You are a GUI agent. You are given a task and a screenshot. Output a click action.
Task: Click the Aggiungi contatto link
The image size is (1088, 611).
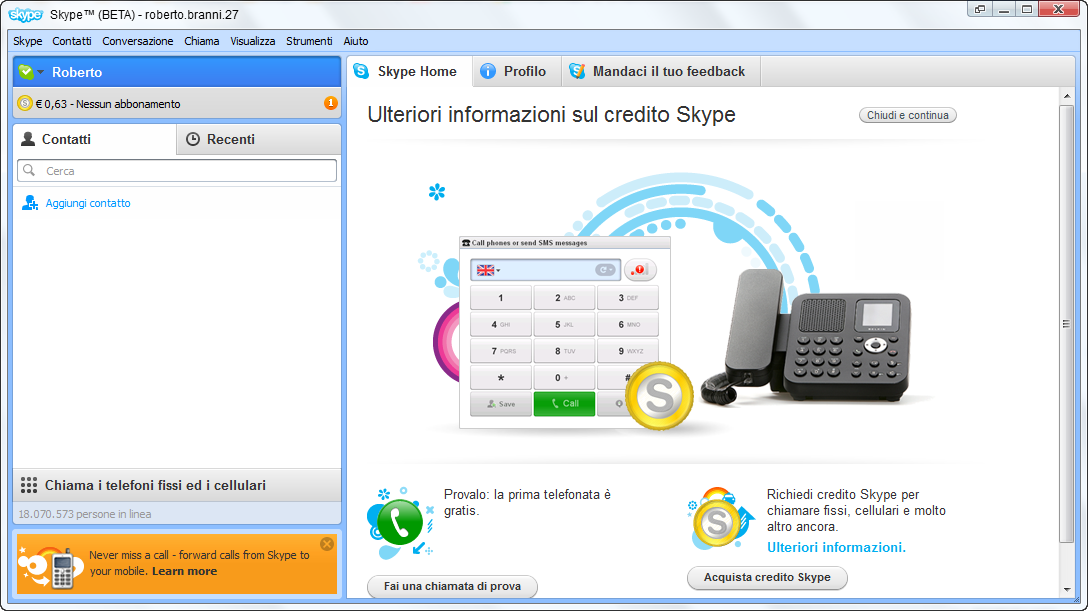pyautogui.click(x=88, y=203)
